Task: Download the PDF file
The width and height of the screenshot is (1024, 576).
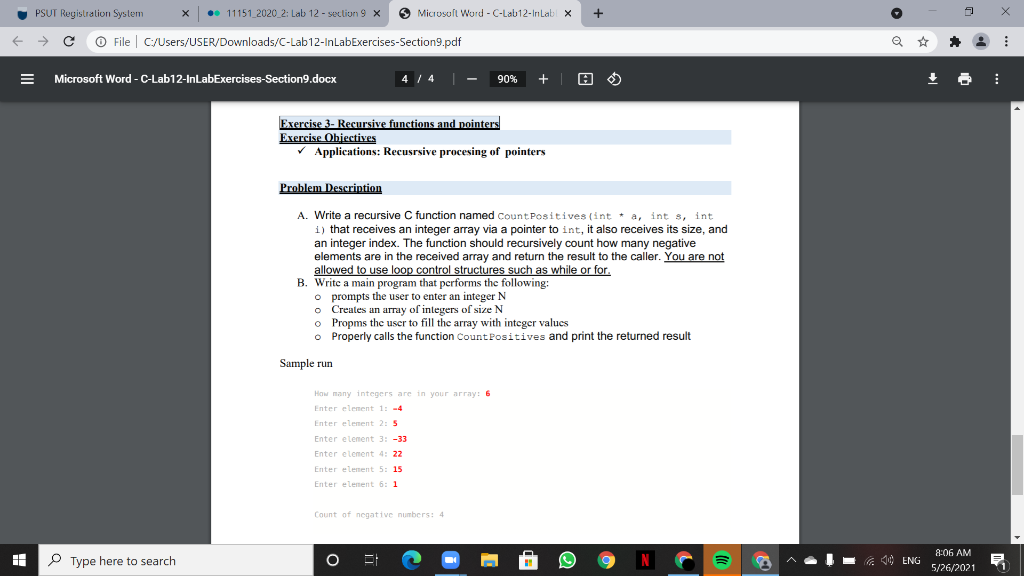Action: [x=933, y=79]
